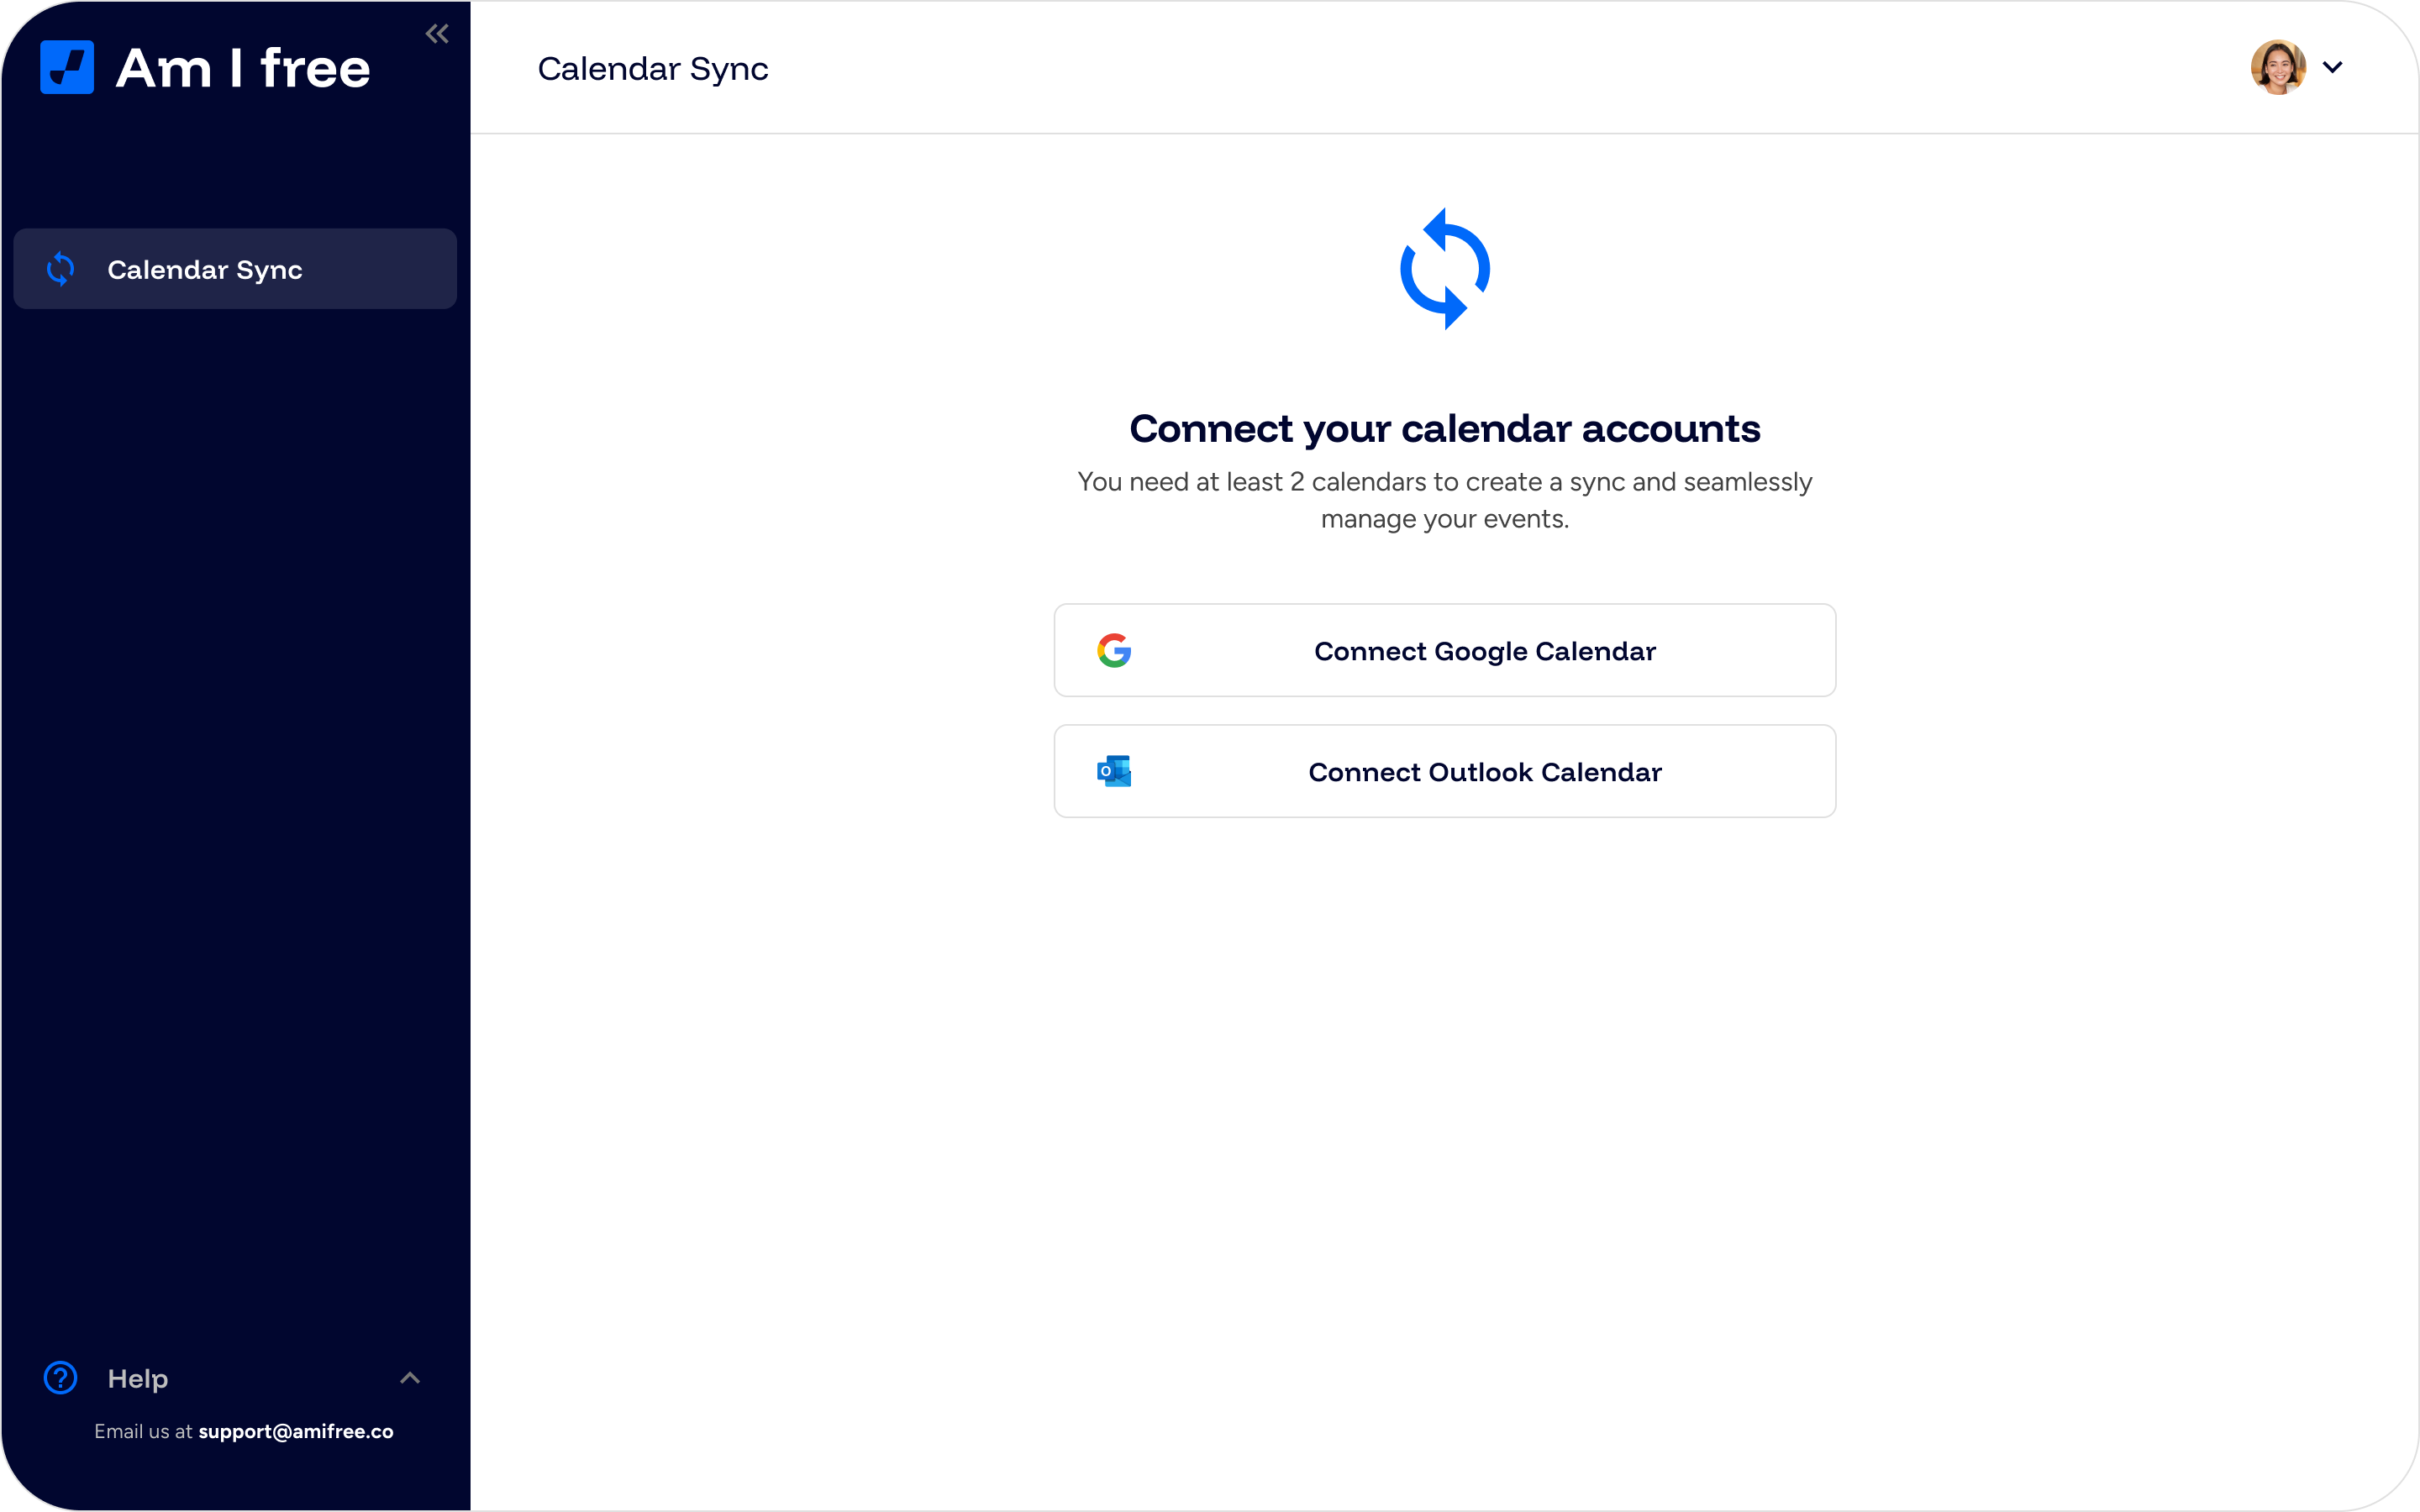Click the large blue sync arrows icon
Screen dimensions: 2420x1512
point(1445,268)
